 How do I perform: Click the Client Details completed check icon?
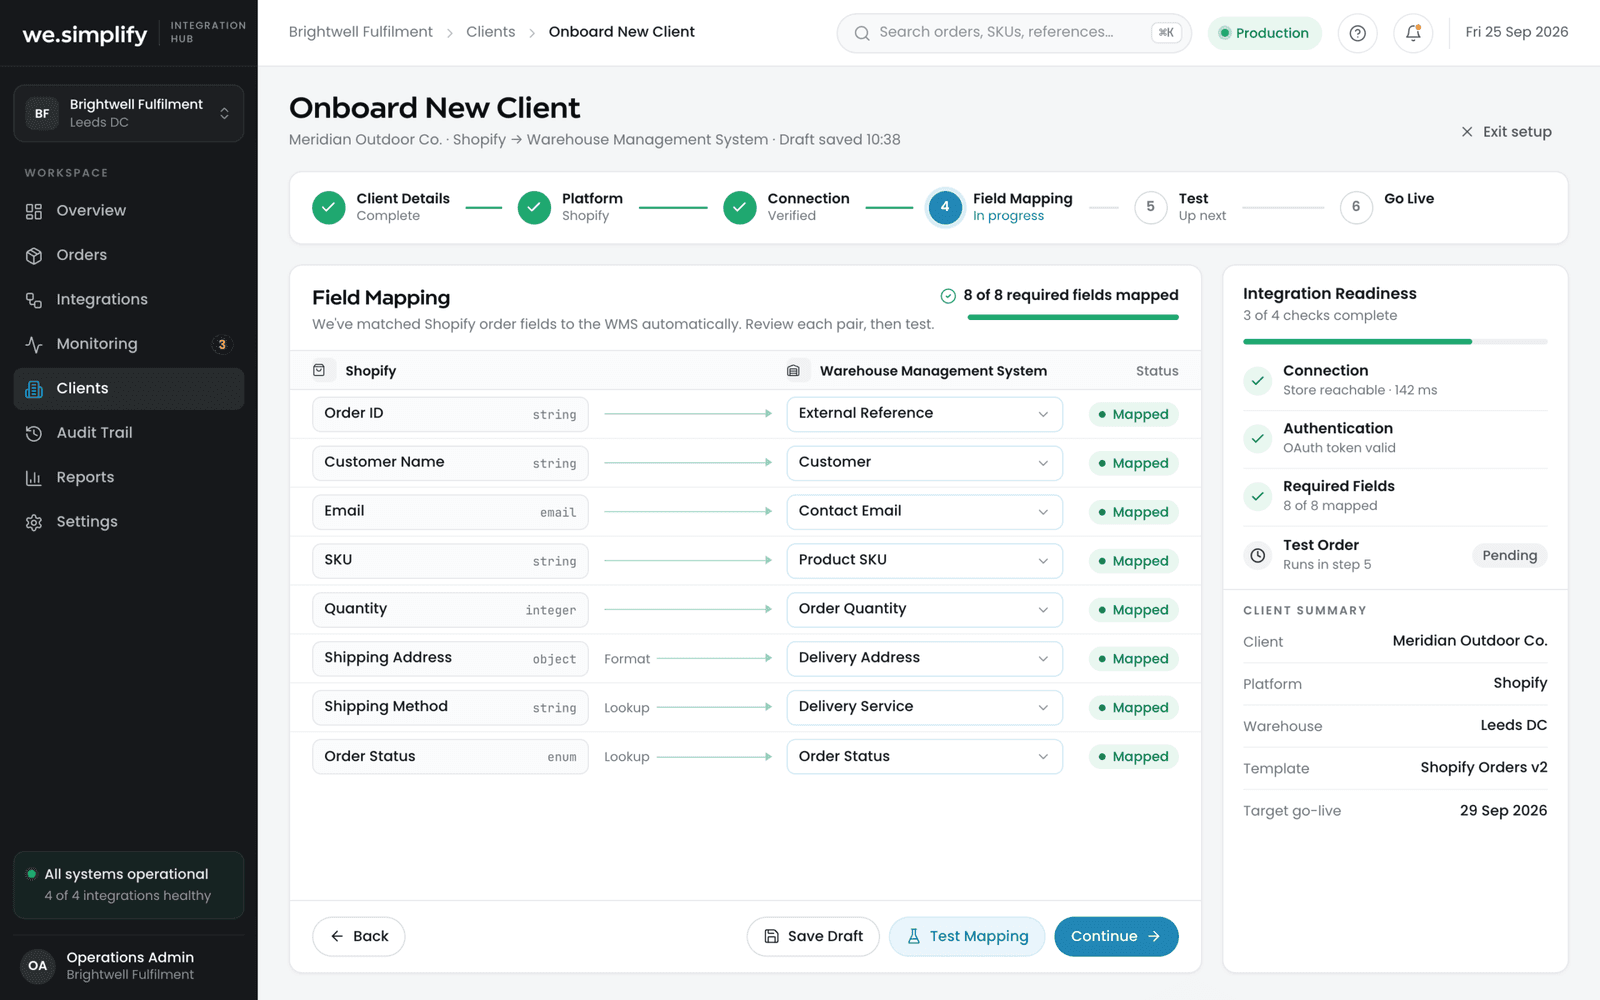pos(329,207)
